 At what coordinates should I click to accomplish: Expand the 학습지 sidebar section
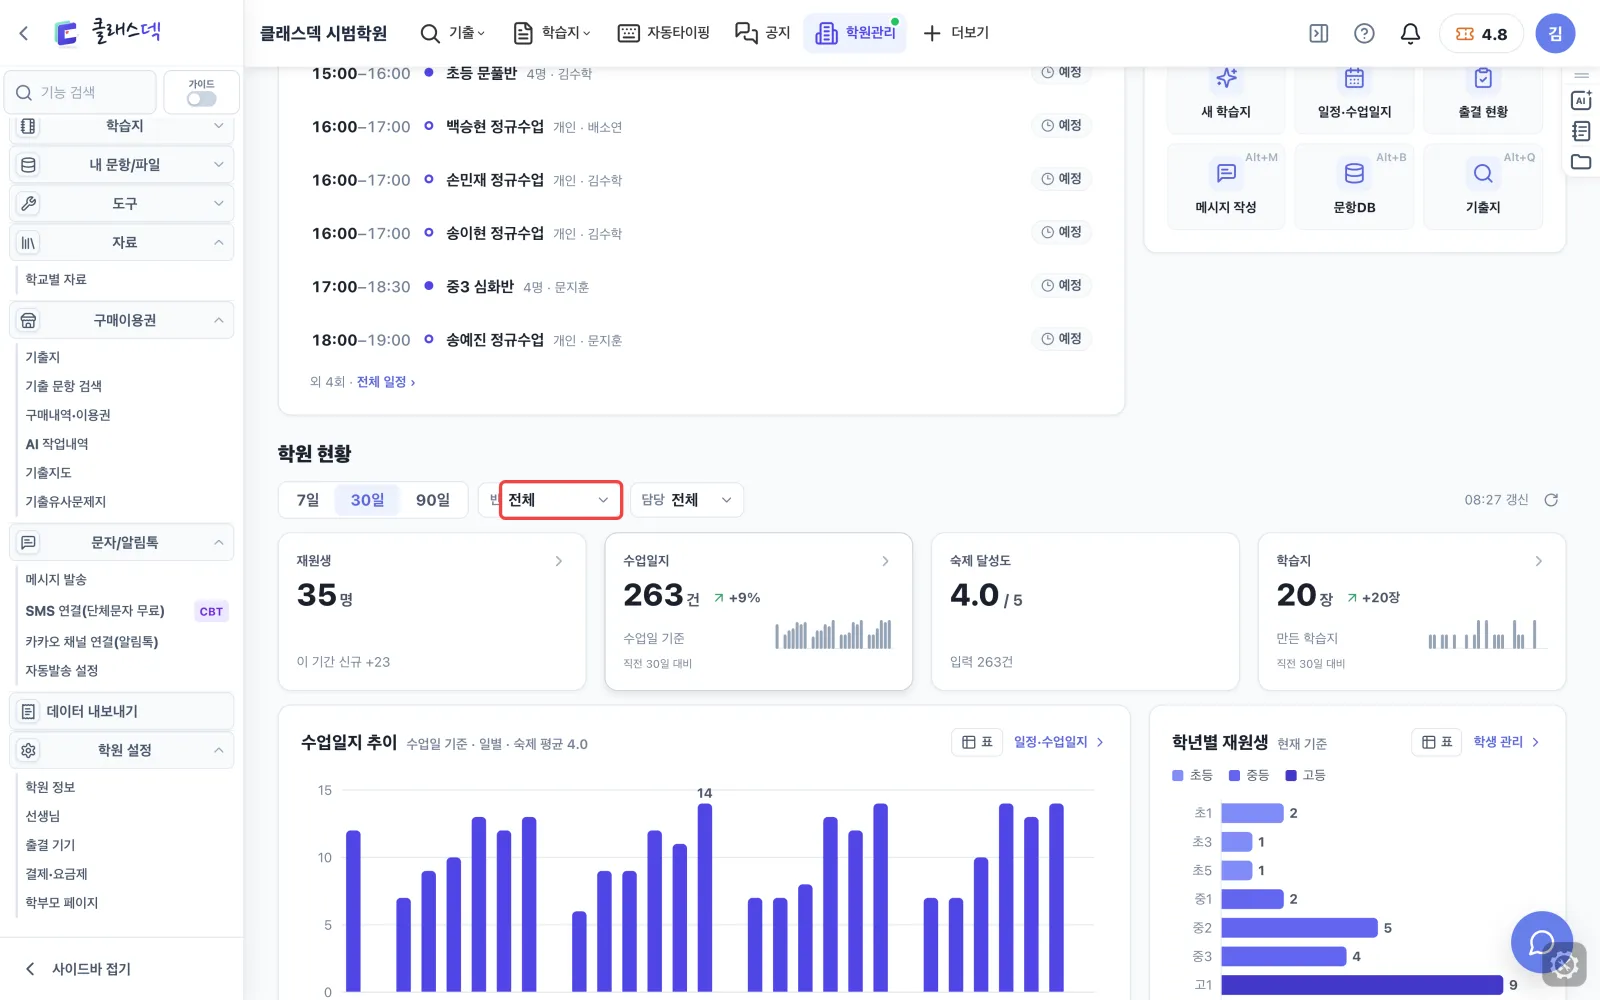[x=122, y=126]
